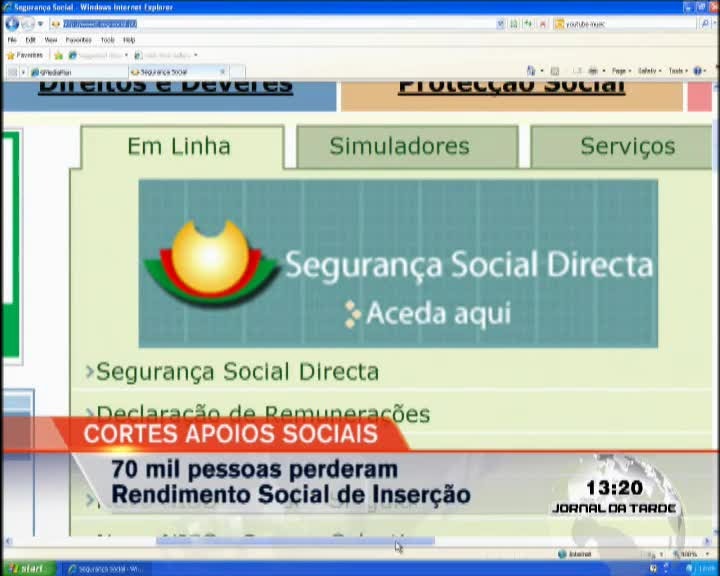The image size is (720, 576).
Task: Switch to the Simuladores tab
Action: 399,146
